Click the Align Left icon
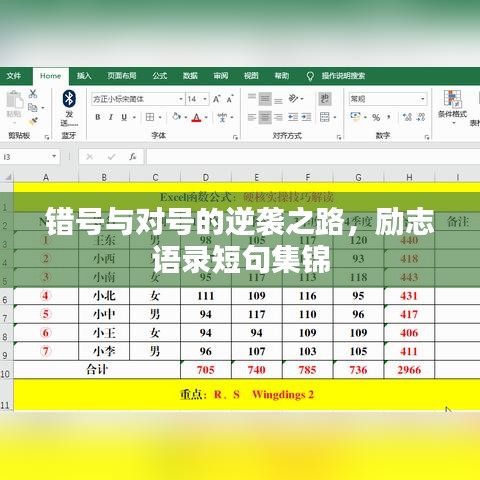The width and height of the screenshot is (480, 480). 252,117
